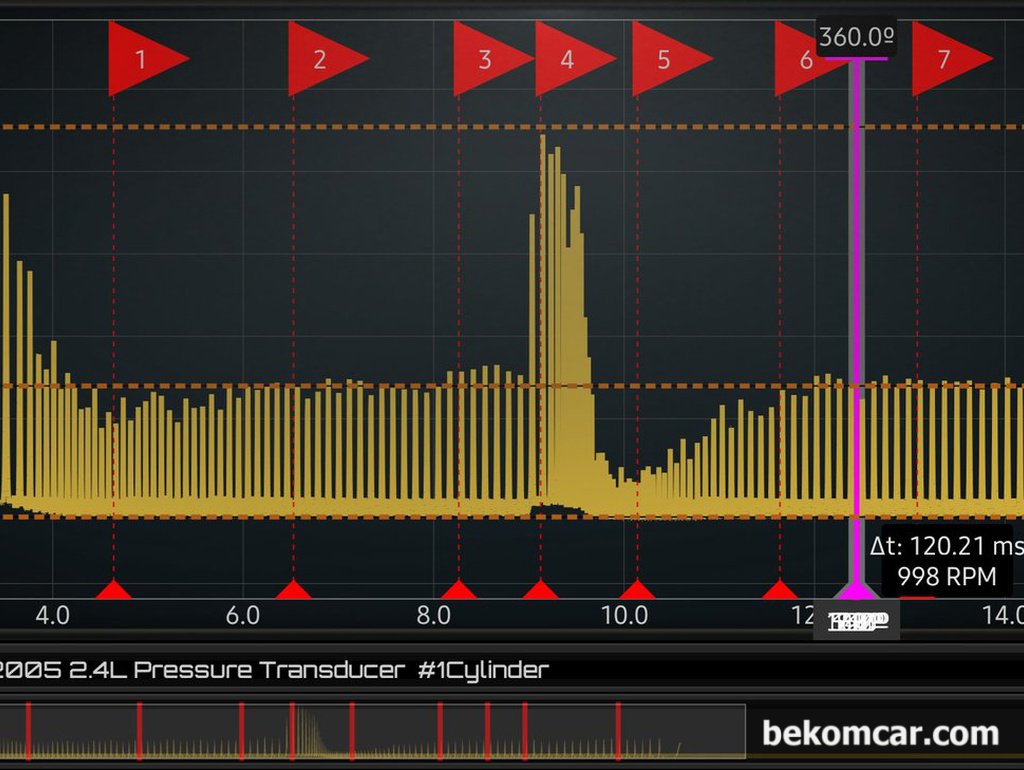Open the bekomcar.com link

coord(880,733)
